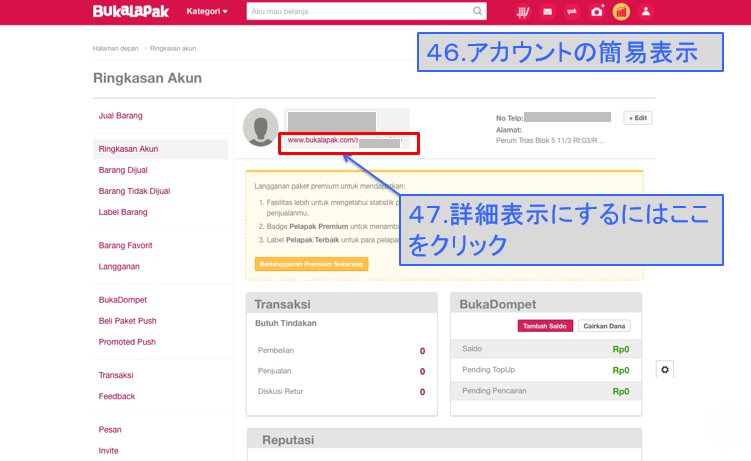Screen dimensions: 751x461
Task: Open Label Barang sidebar link
Action: tap(123, 212)
